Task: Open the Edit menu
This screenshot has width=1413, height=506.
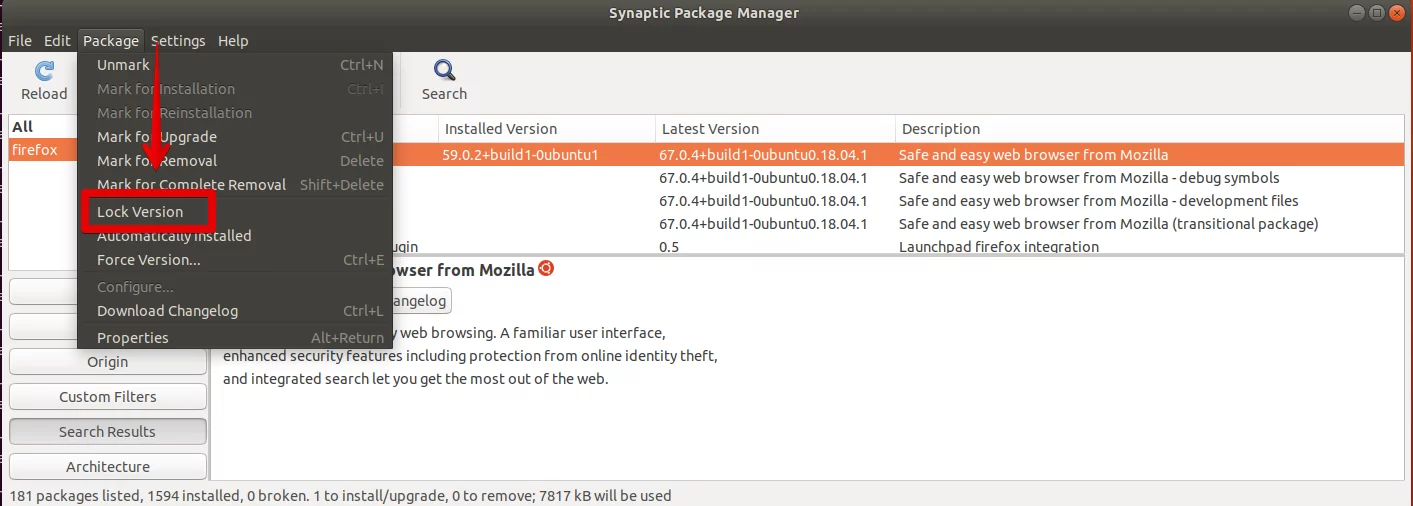Action: click(57, 41)
